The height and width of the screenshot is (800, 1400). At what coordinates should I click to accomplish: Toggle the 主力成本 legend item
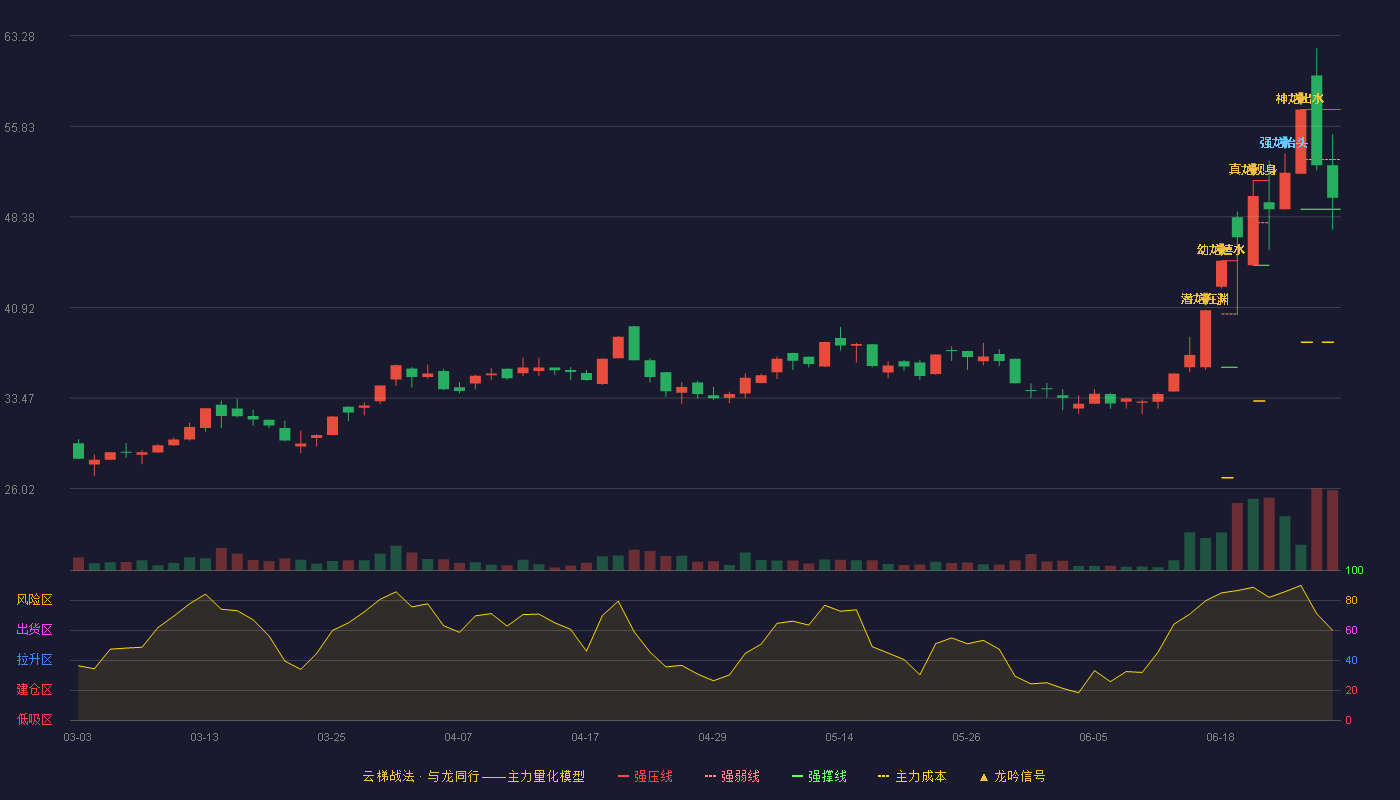pyautogui.click(x=912, y=776)
